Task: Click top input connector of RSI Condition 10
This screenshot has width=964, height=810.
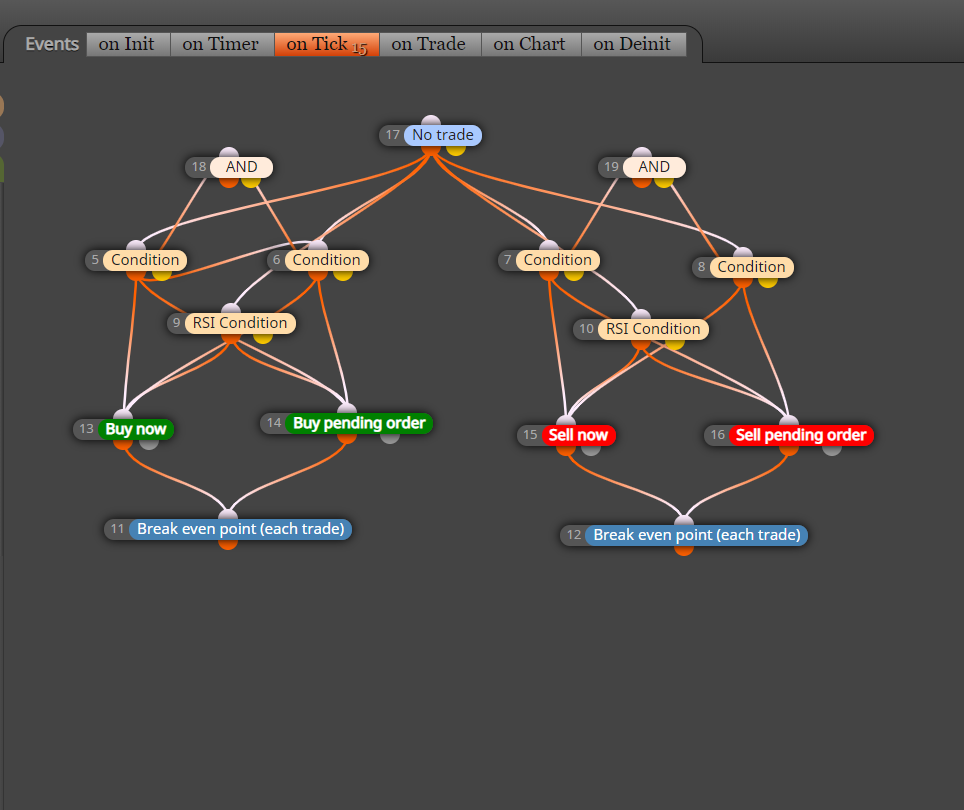Action: (641, 315)
